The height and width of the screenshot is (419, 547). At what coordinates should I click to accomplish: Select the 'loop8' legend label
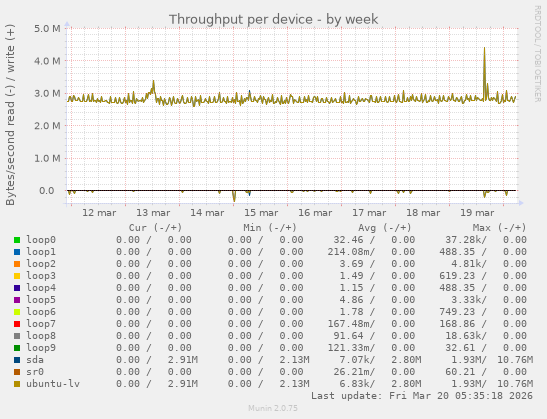coord(41,336)
